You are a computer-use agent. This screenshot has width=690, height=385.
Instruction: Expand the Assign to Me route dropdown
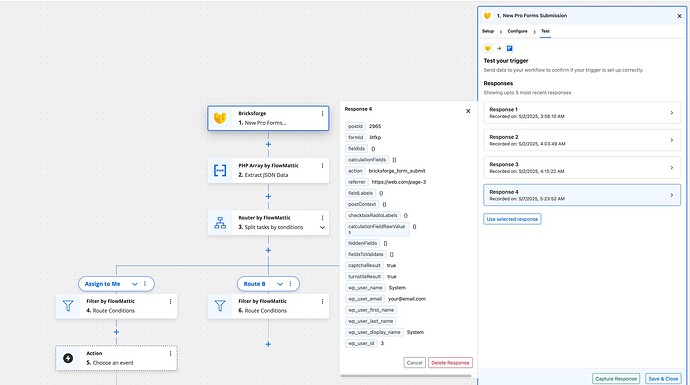coord(135,284)
